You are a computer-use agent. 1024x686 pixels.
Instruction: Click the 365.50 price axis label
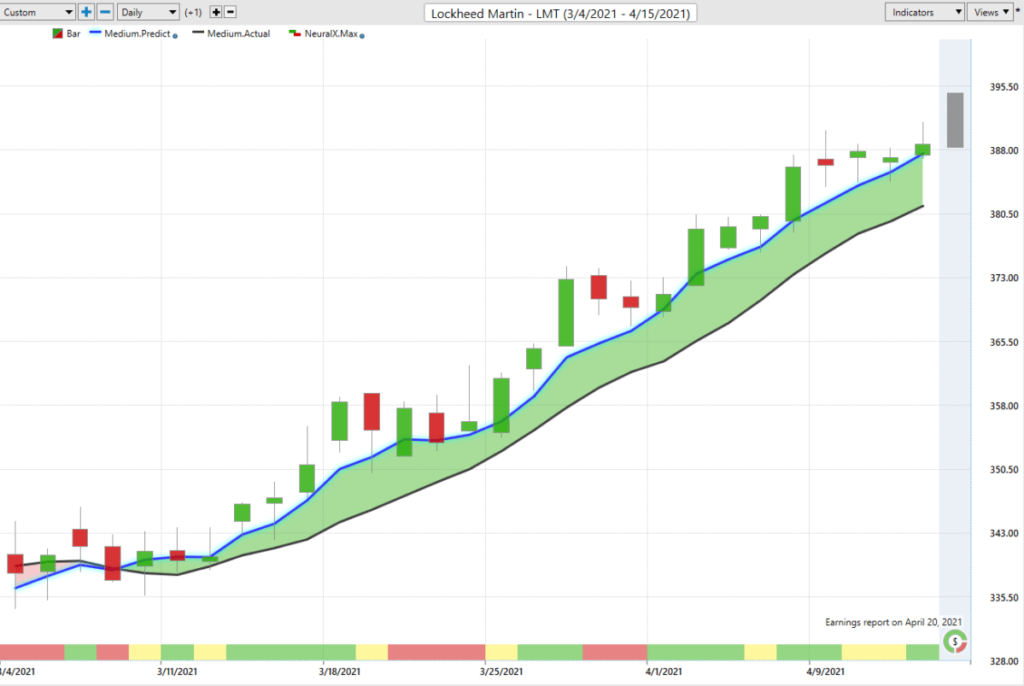pos(1004,342)
